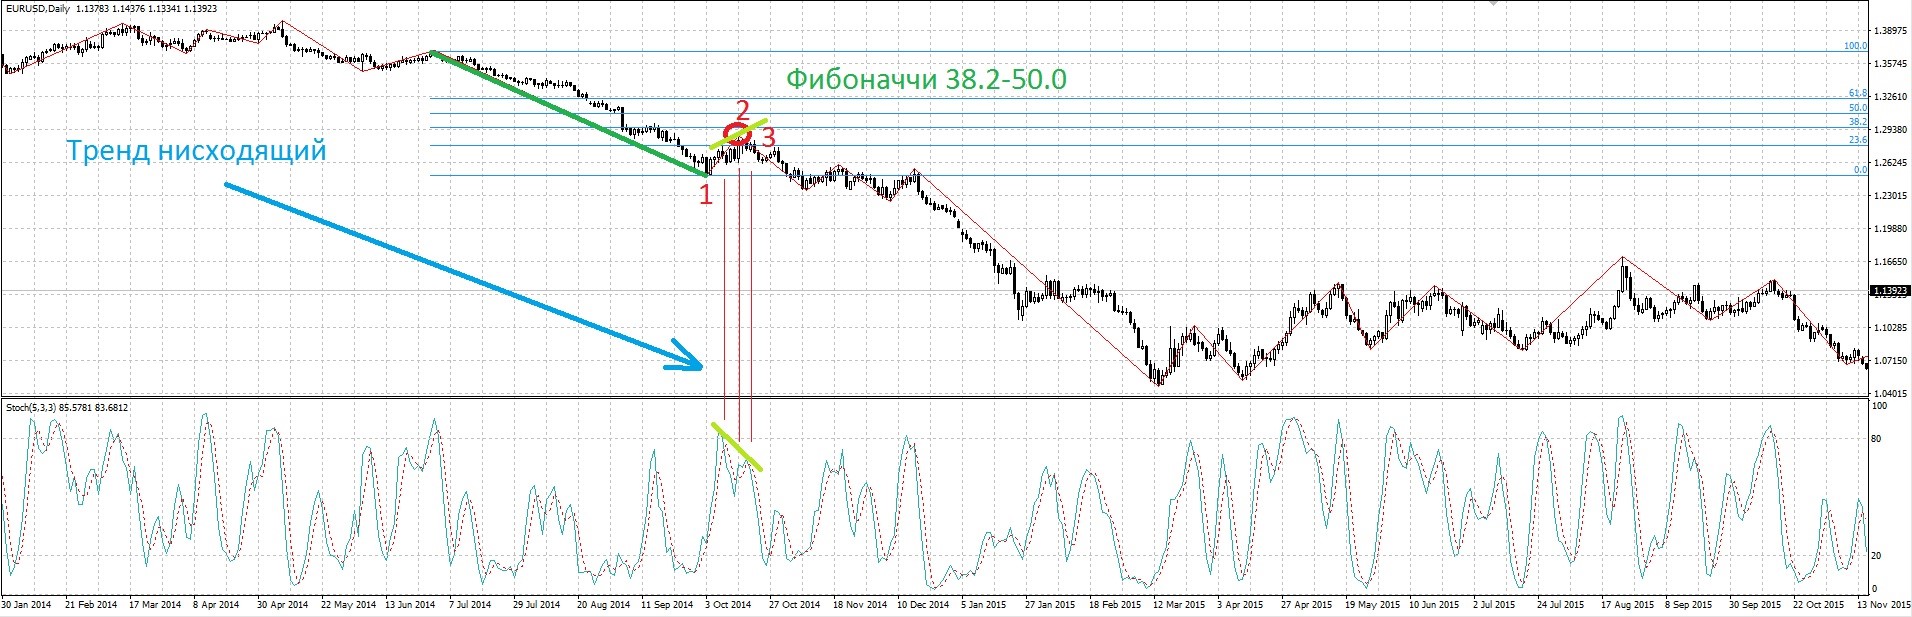The width and height of the screenshot is (1912, 617).
Task: Click price scale value 1.29380
Action: click(x=1890, y=130)
